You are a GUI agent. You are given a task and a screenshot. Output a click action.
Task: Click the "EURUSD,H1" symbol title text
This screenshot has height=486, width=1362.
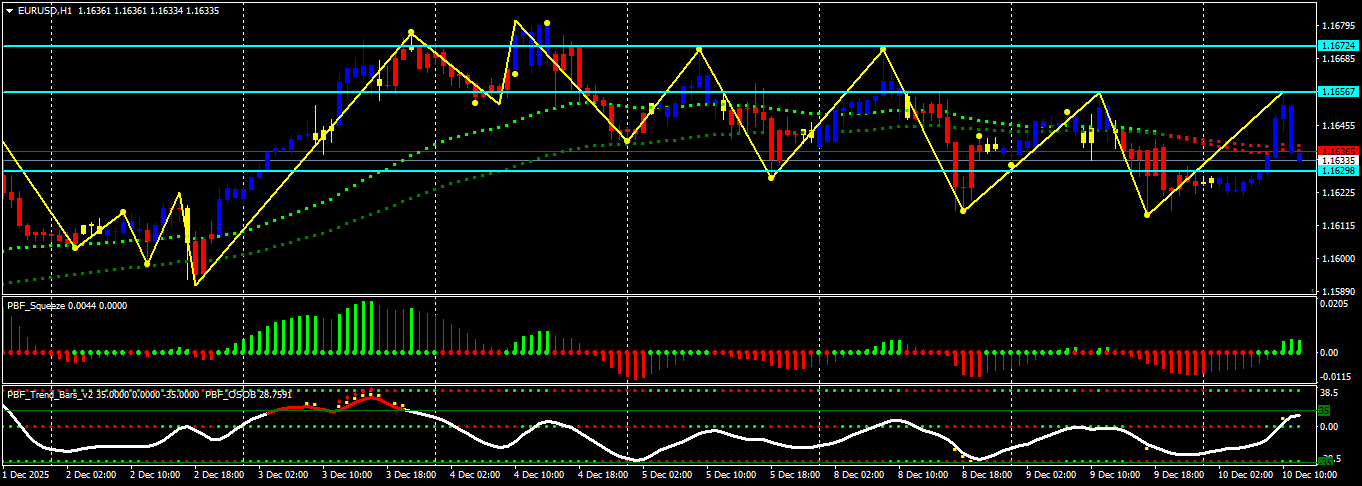[x=45, y=10]
